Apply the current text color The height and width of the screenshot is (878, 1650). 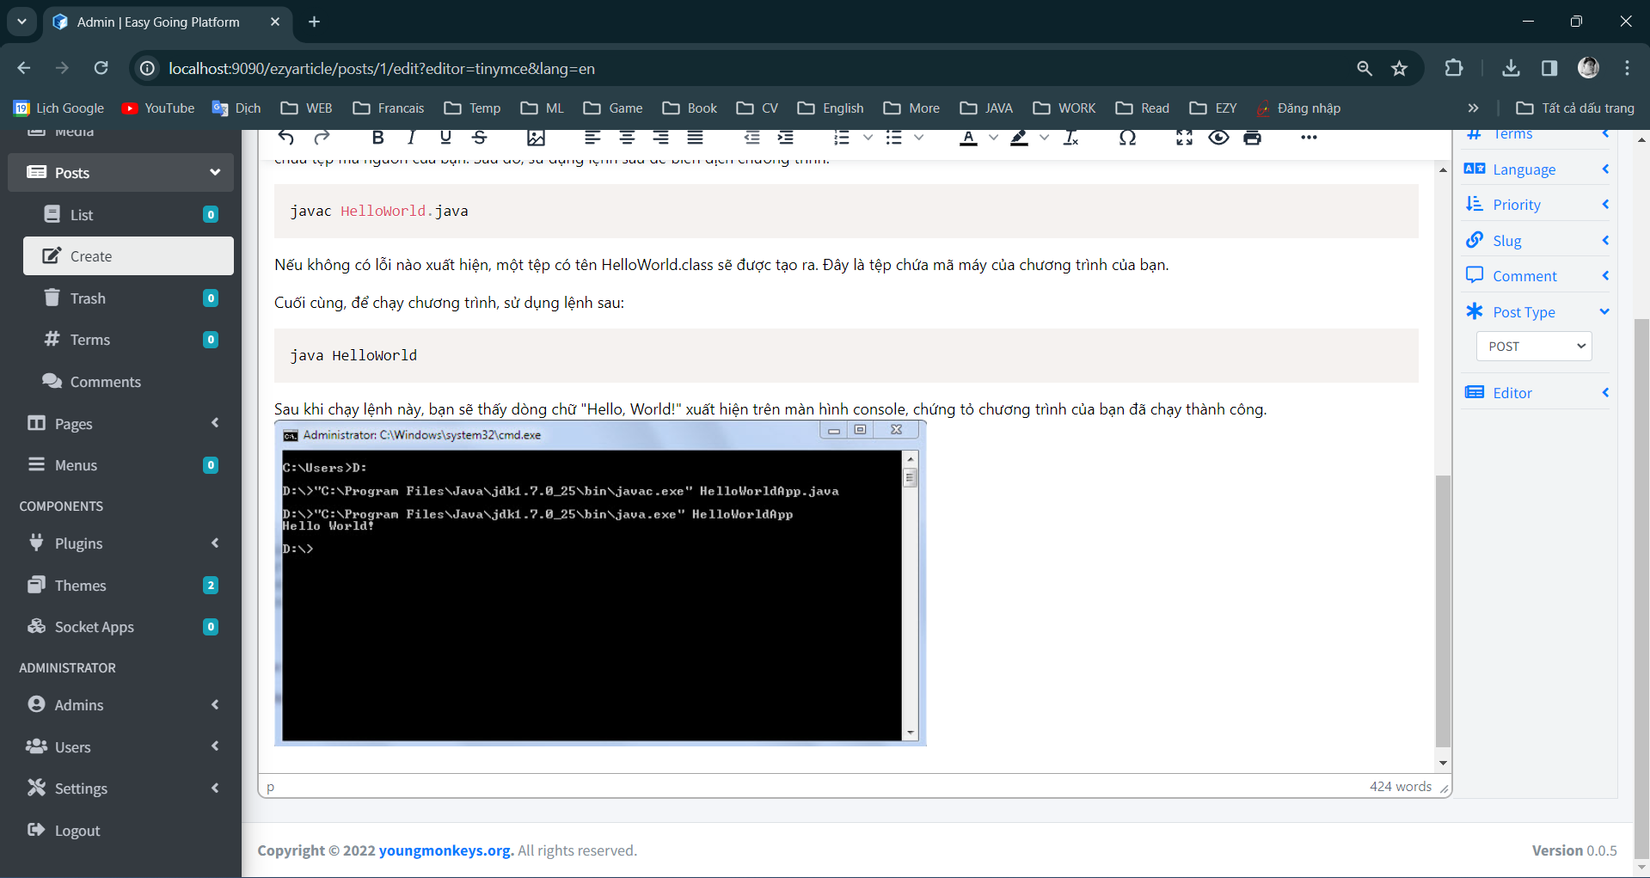(x=968, y=137)
